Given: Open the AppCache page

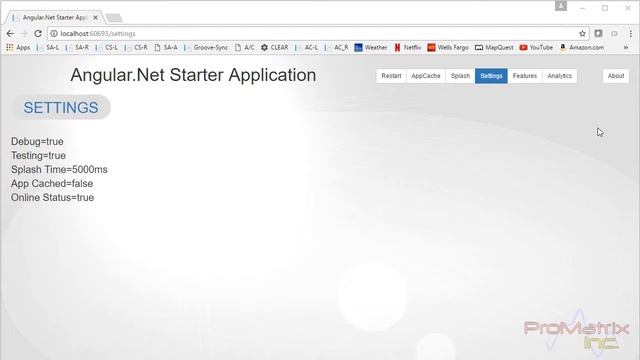Looking at the screenshot, I should click(x=426, y=76).
